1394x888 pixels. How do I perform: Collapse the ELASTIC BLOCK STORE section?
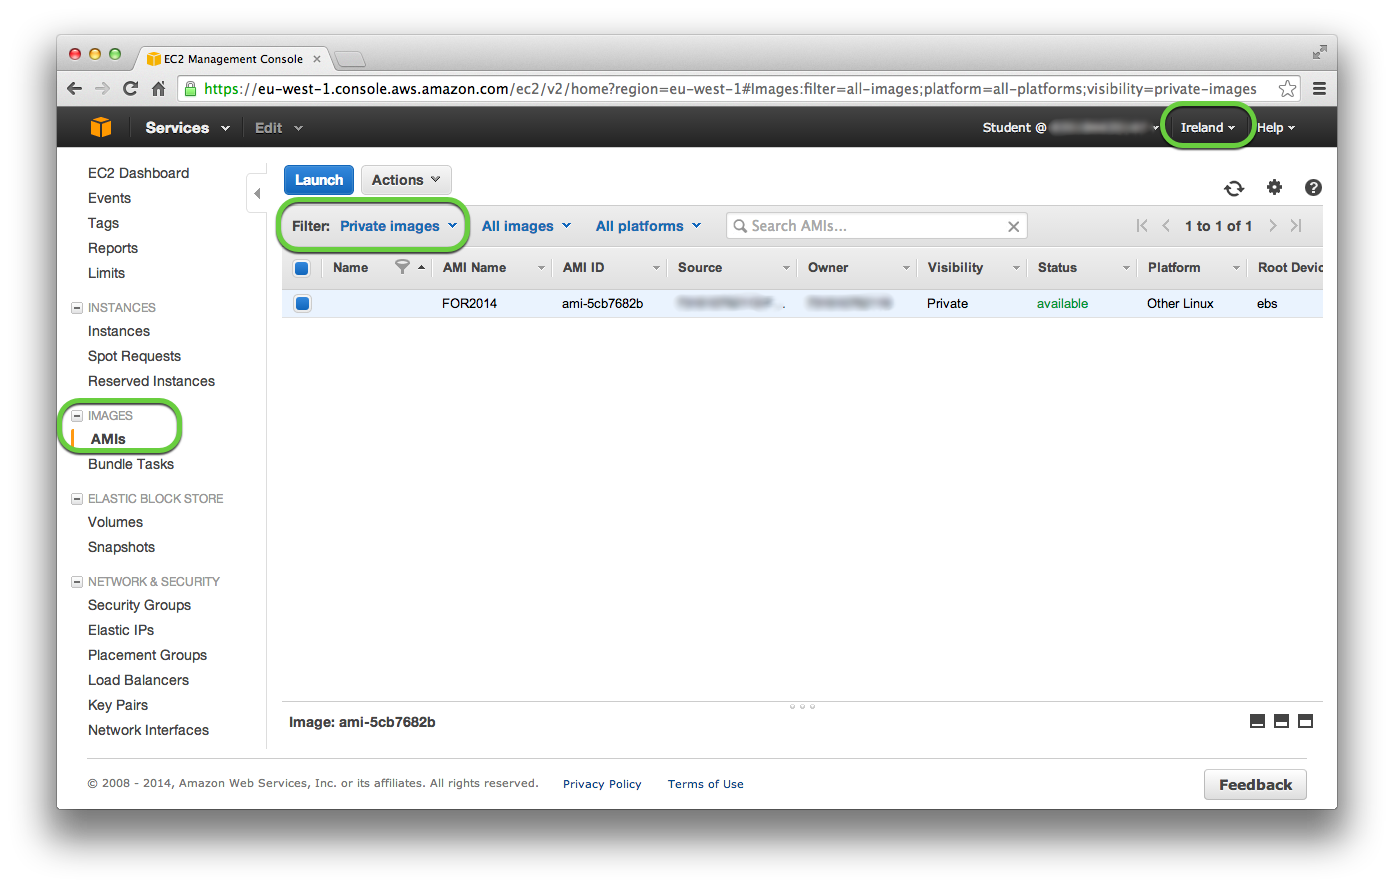[x=77, y=499]
